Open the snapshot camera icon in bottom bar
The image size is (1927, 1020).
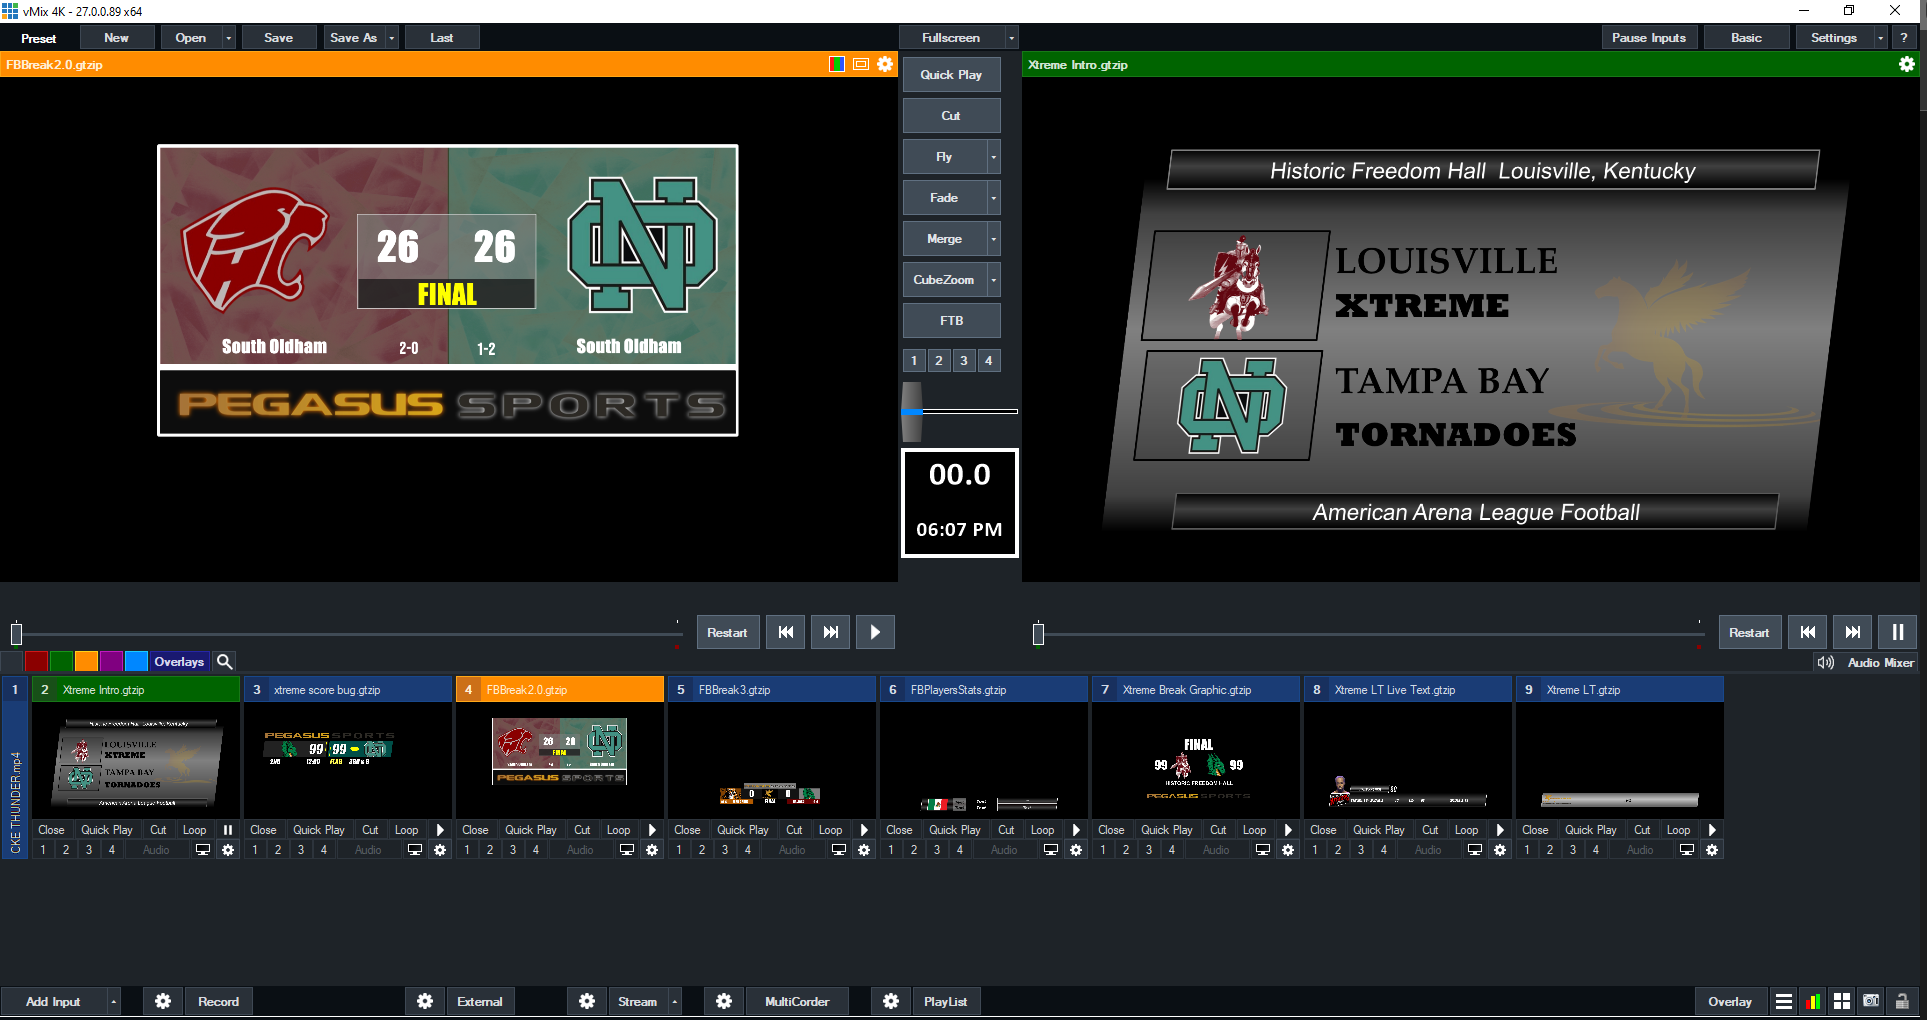tap(1871, 1001)
